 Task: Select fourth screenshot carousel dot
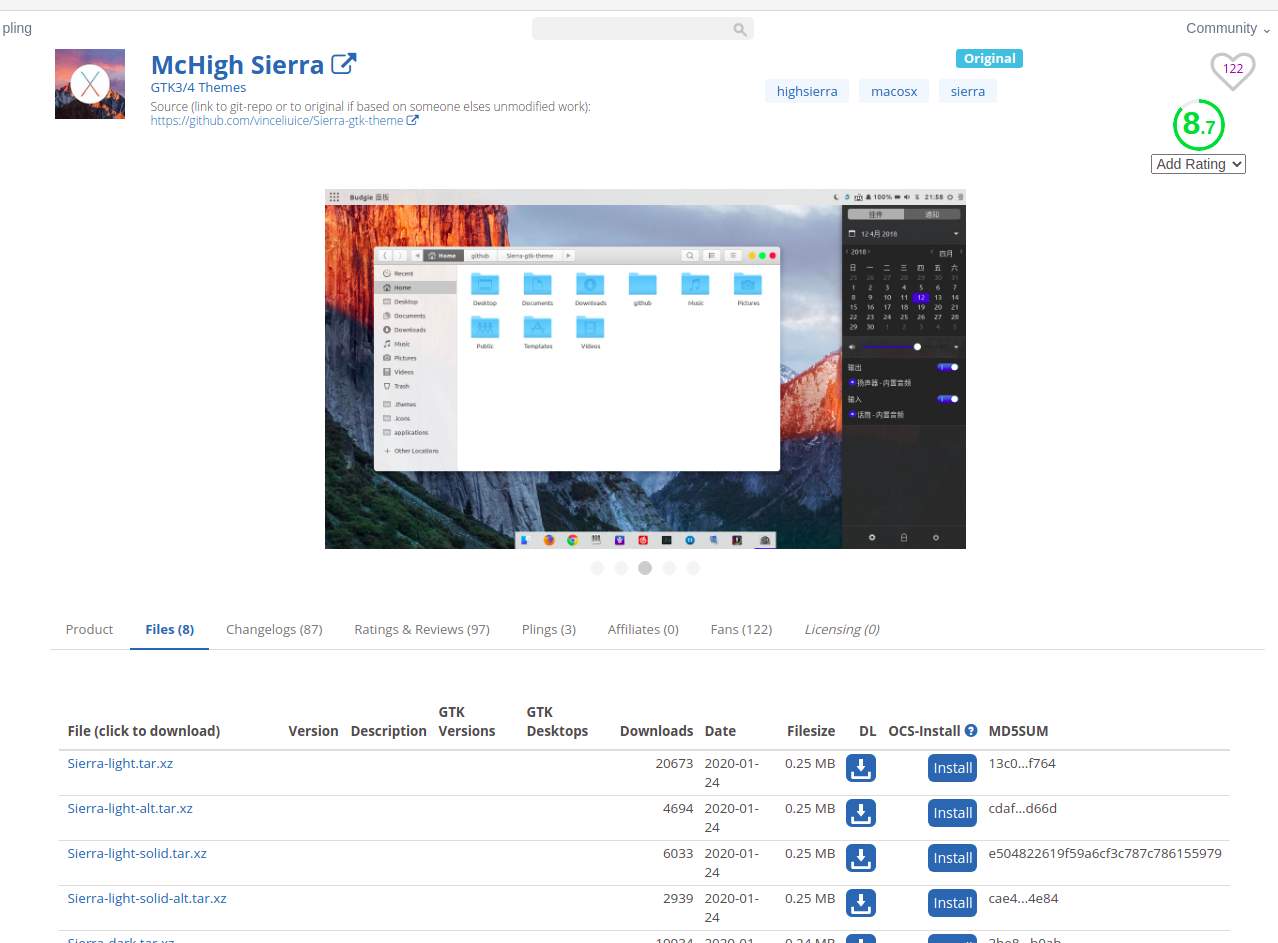coord(669,568)
